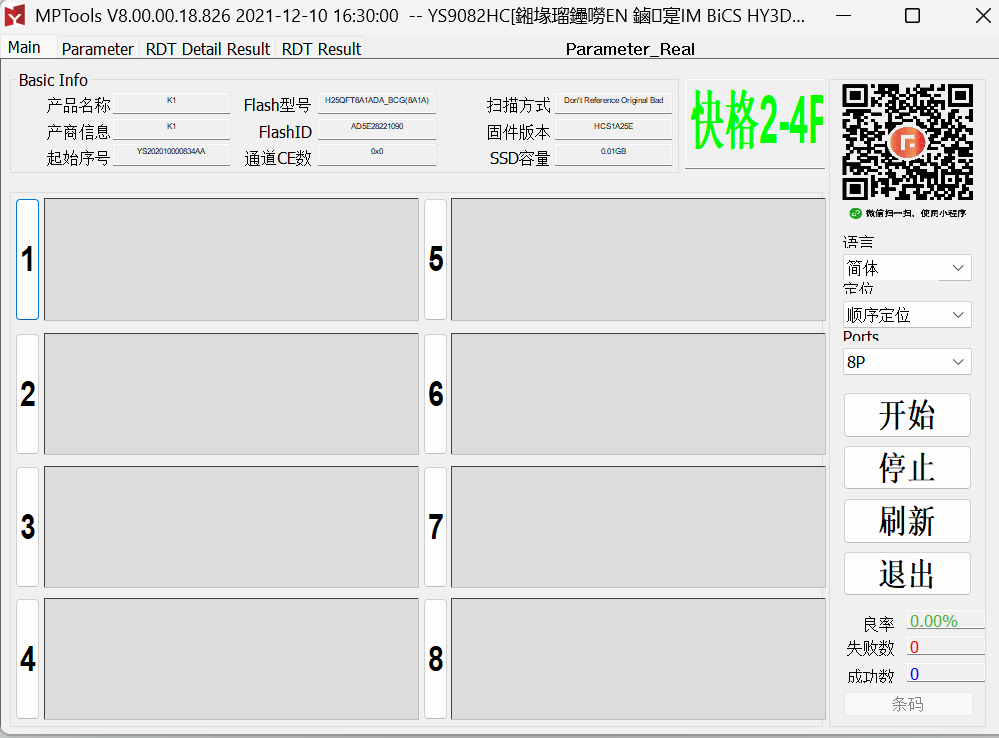Click the MPTools logo in the title bar
Viewport: 999px width, 738px height.
pyautogui.click(x=16, y=16)
